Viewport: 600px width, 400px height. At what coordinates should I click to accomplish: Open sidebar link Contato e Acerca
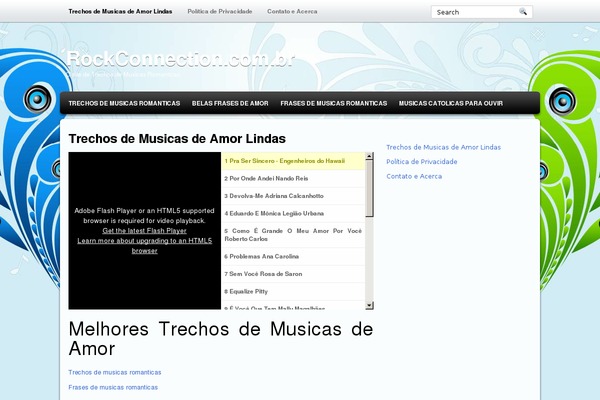(414, 176)
